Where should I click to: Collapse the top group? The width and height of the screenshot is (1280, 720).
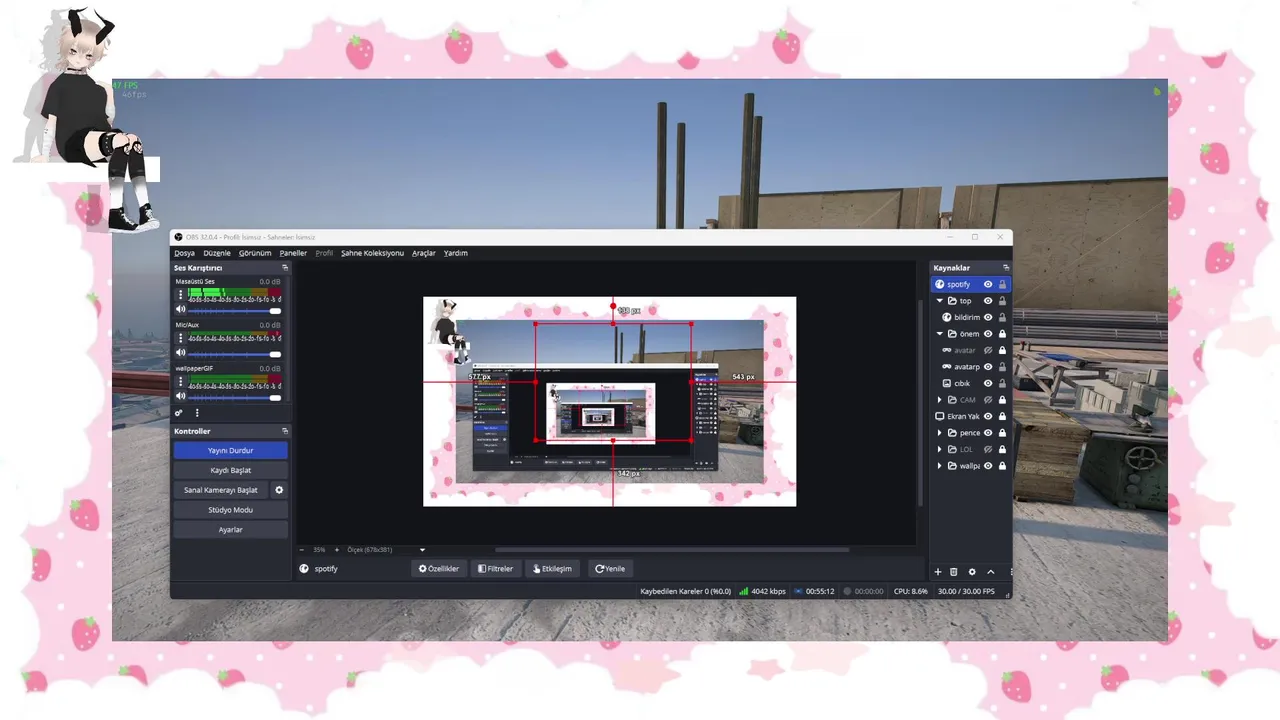coord(939,301)
